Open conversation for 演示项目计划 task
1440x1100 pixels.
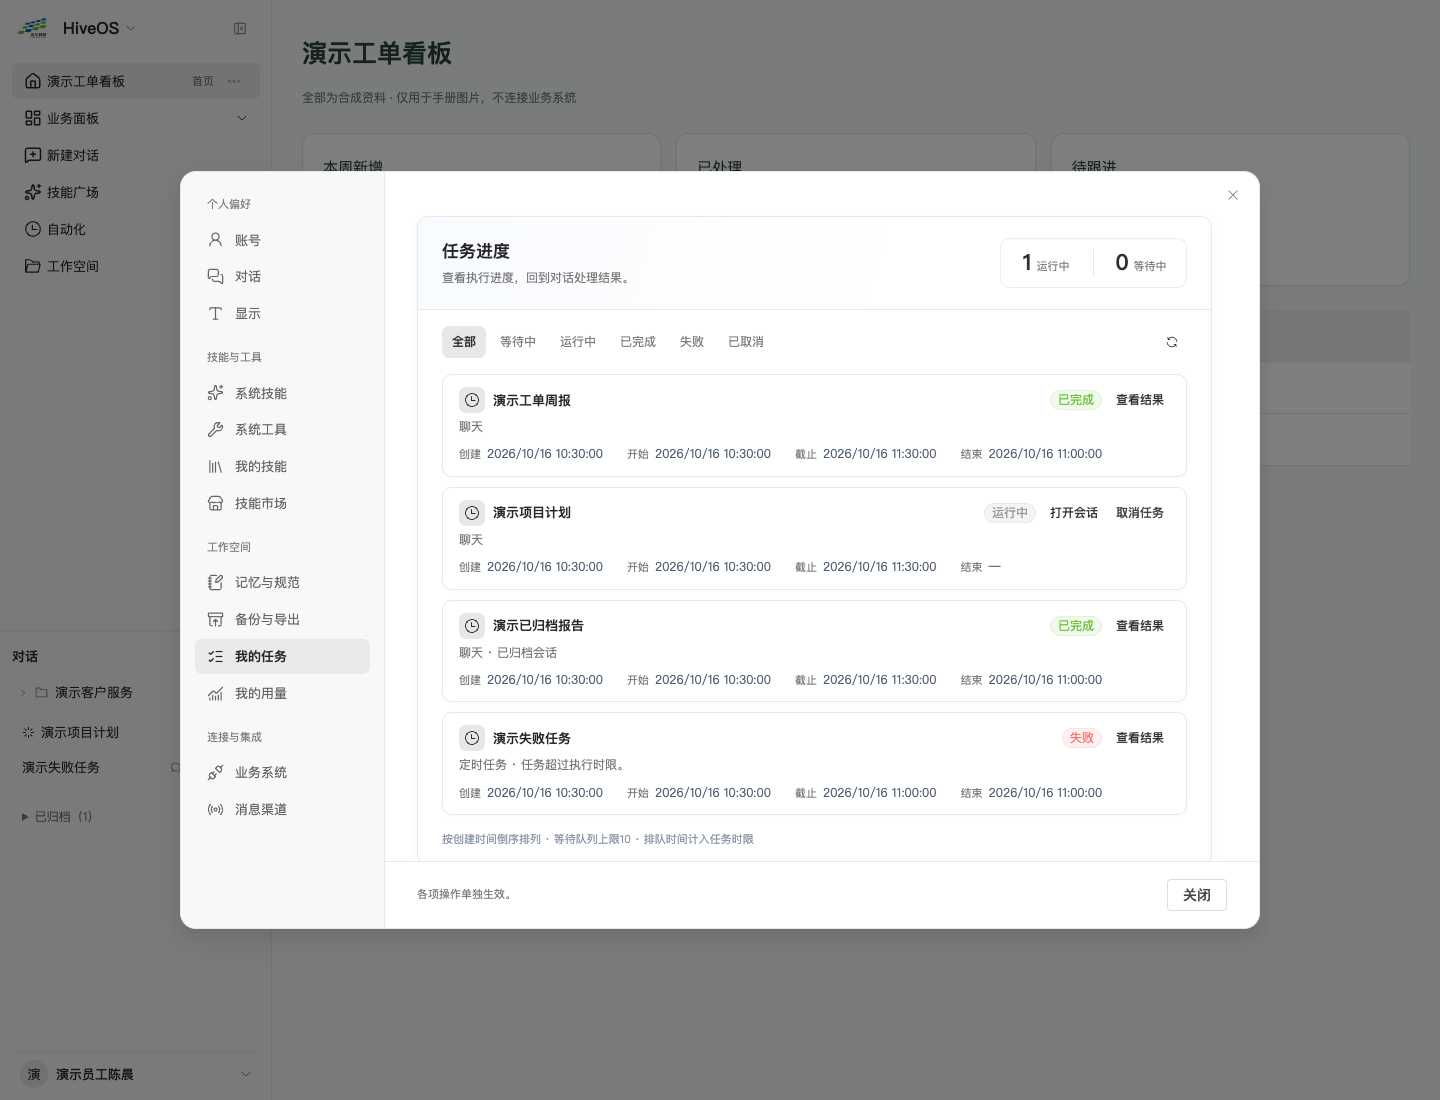(1074, 513)
